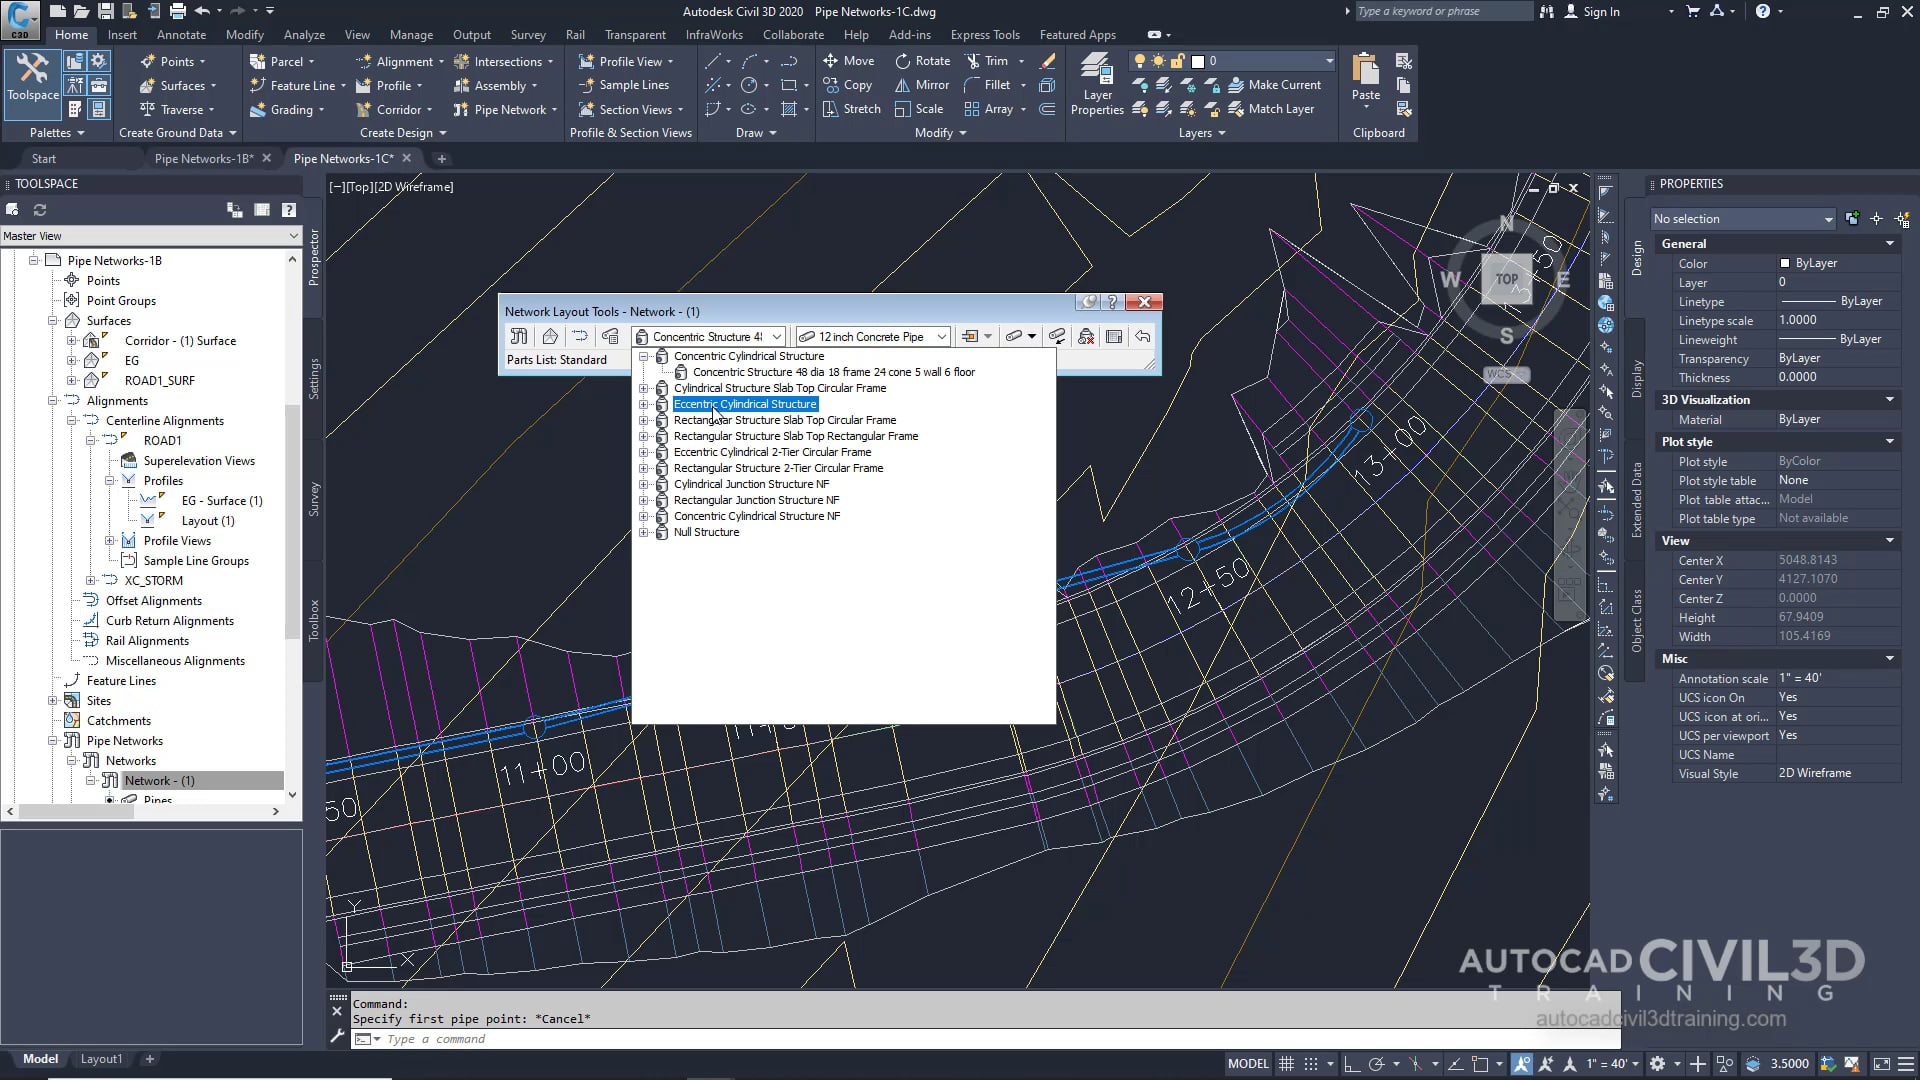
Task: Click the Undo icon in Network Layout Tools
Action: point(1143,337)
